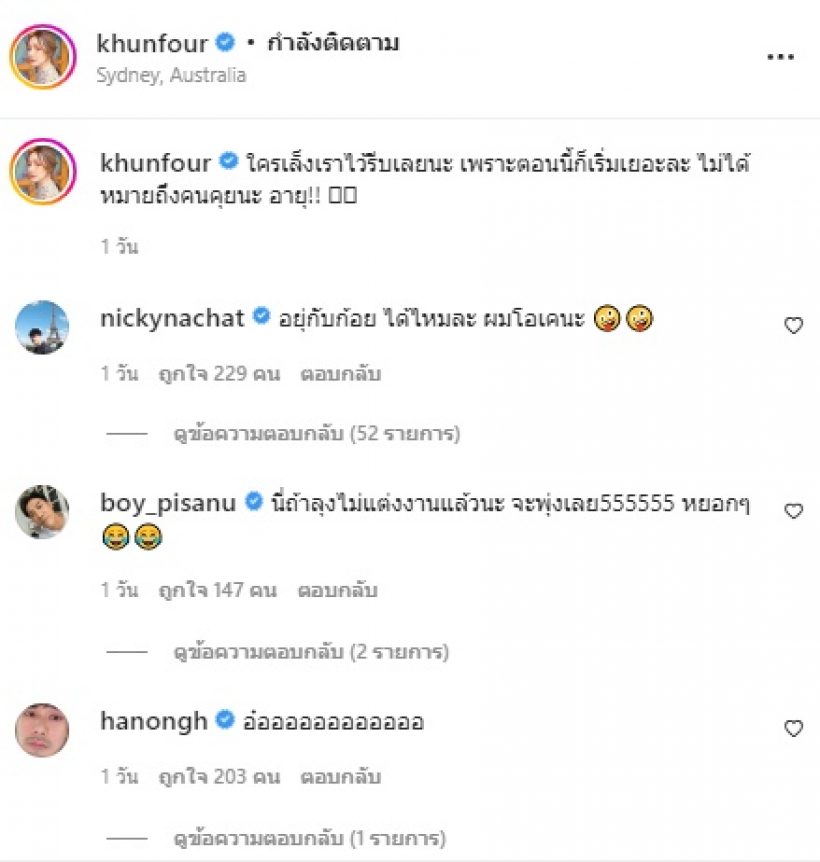Expand the 1 reply under hanongh's comment
The width and height of the screenshot is (820, 862).
309,838
